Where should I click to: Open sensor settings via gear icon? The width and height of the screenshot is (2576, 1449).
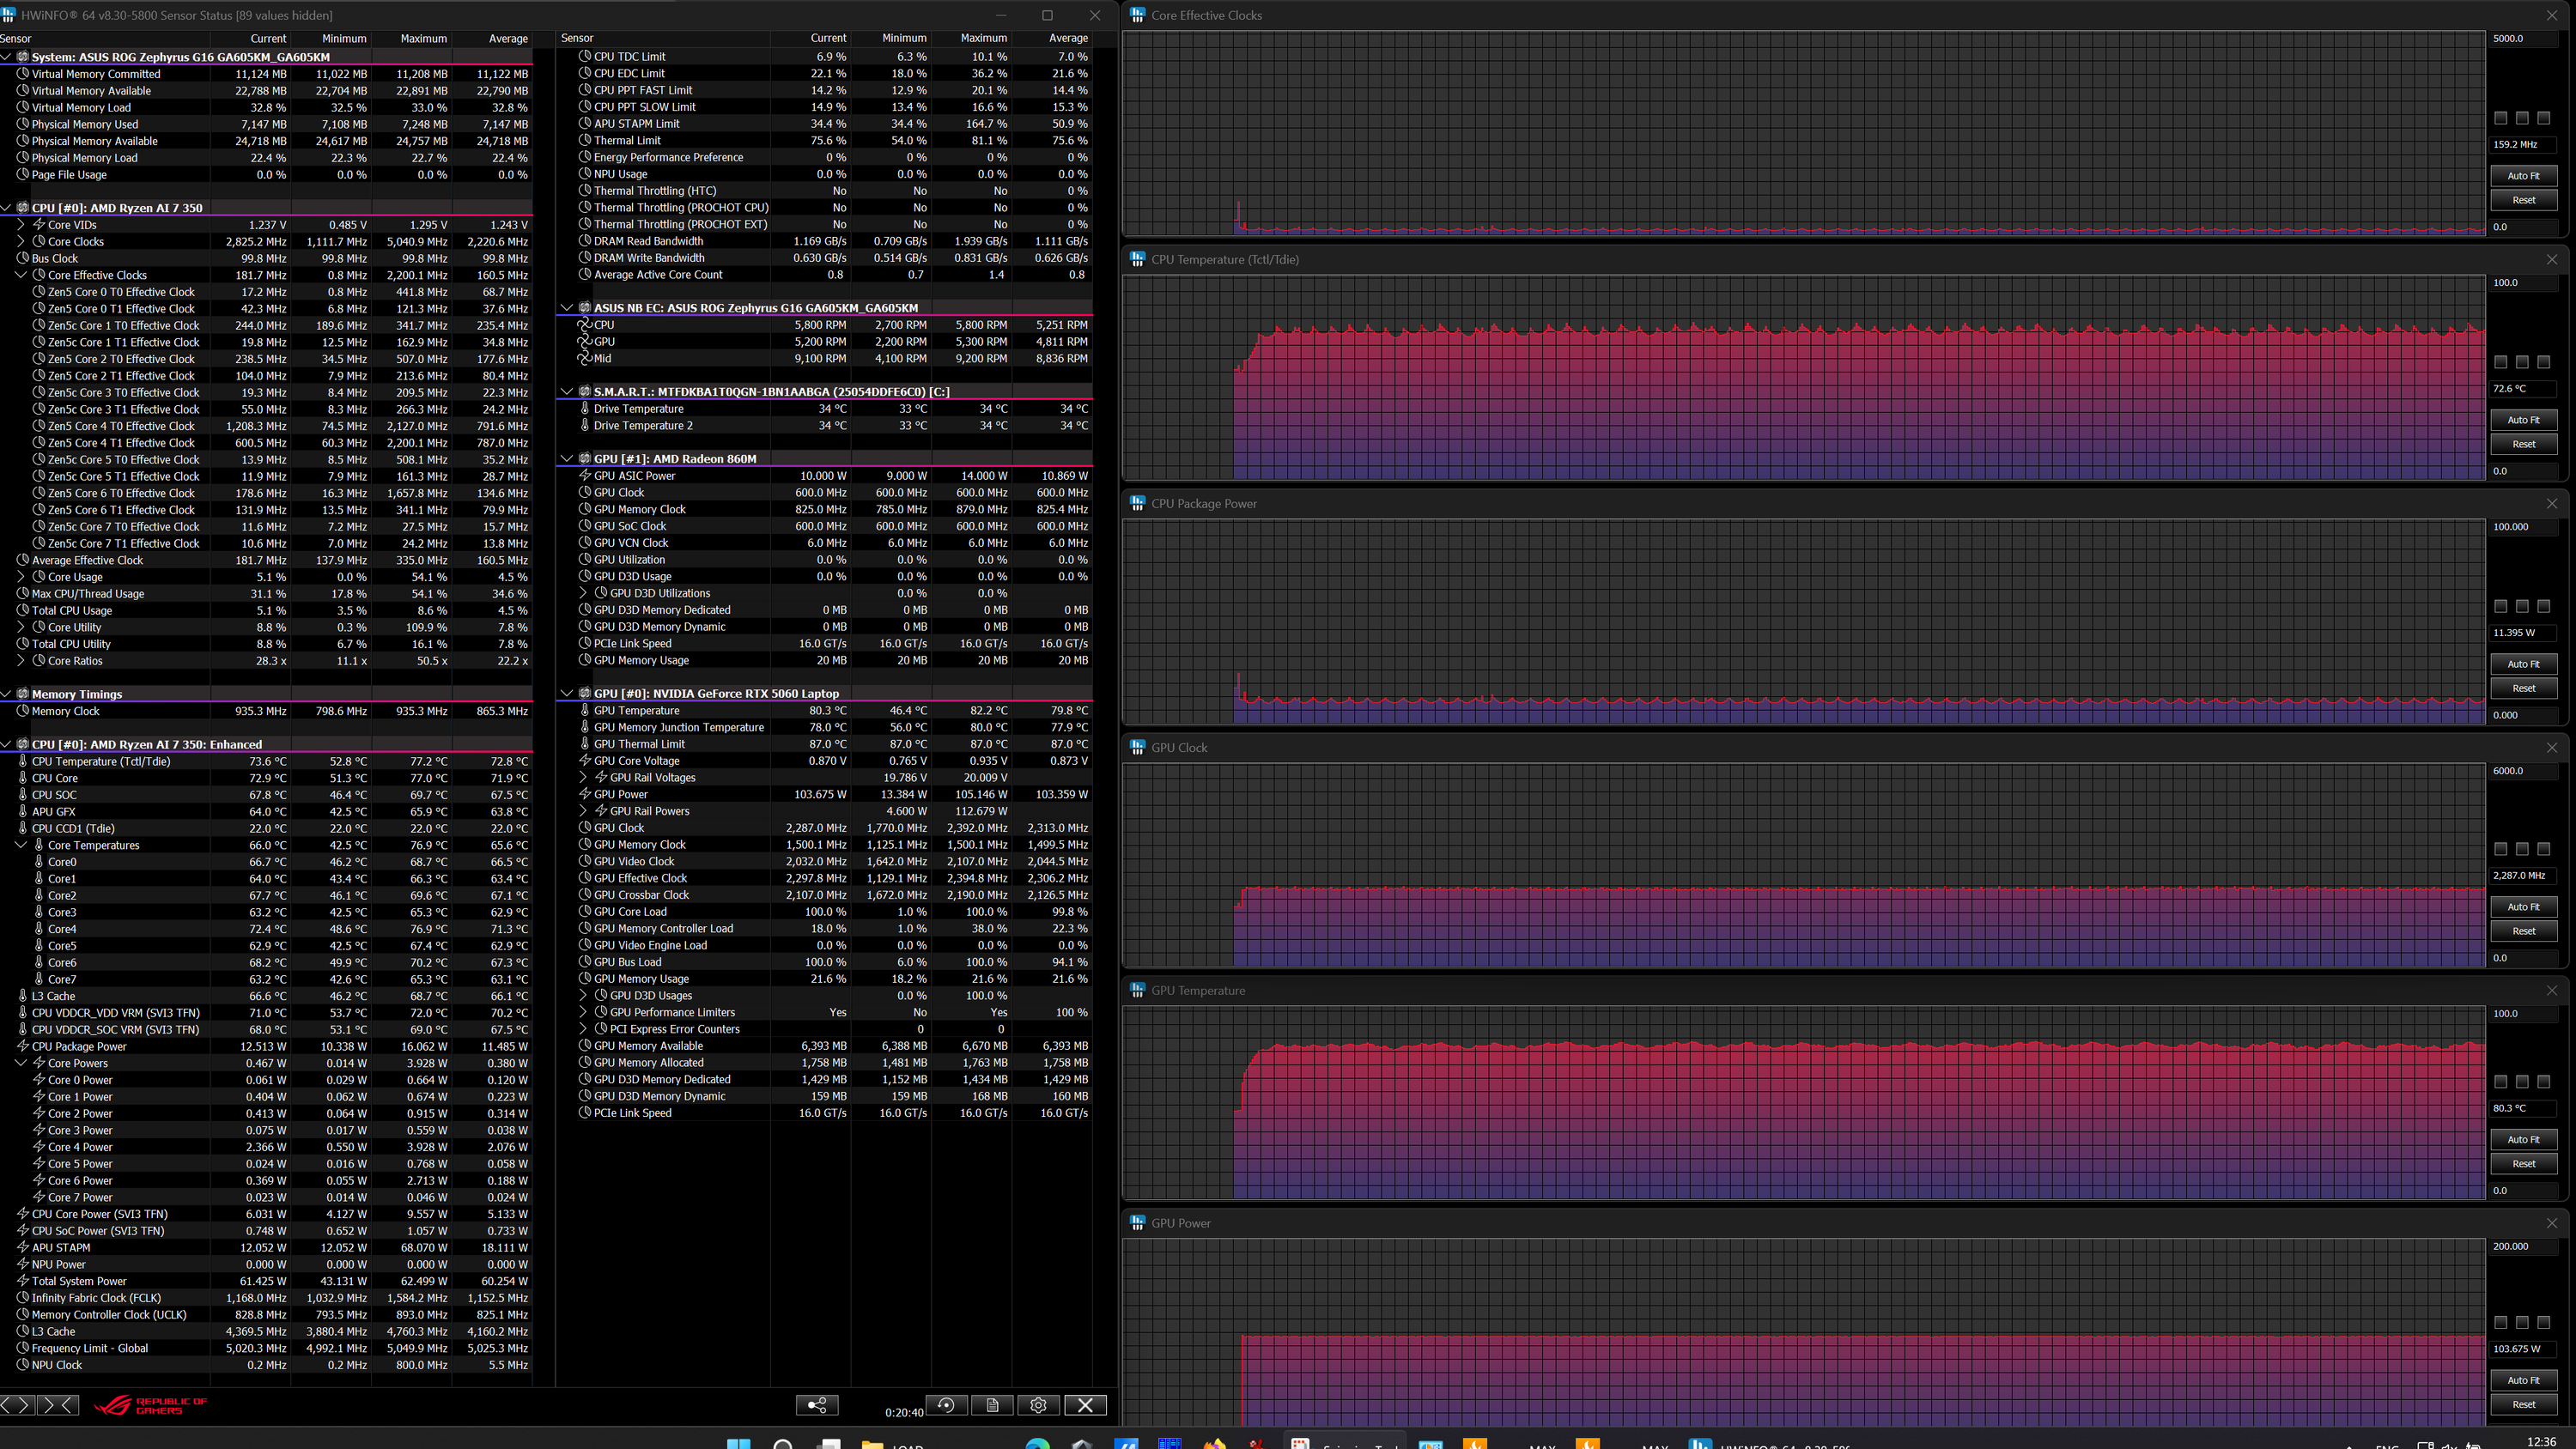click(1038, 1405)
